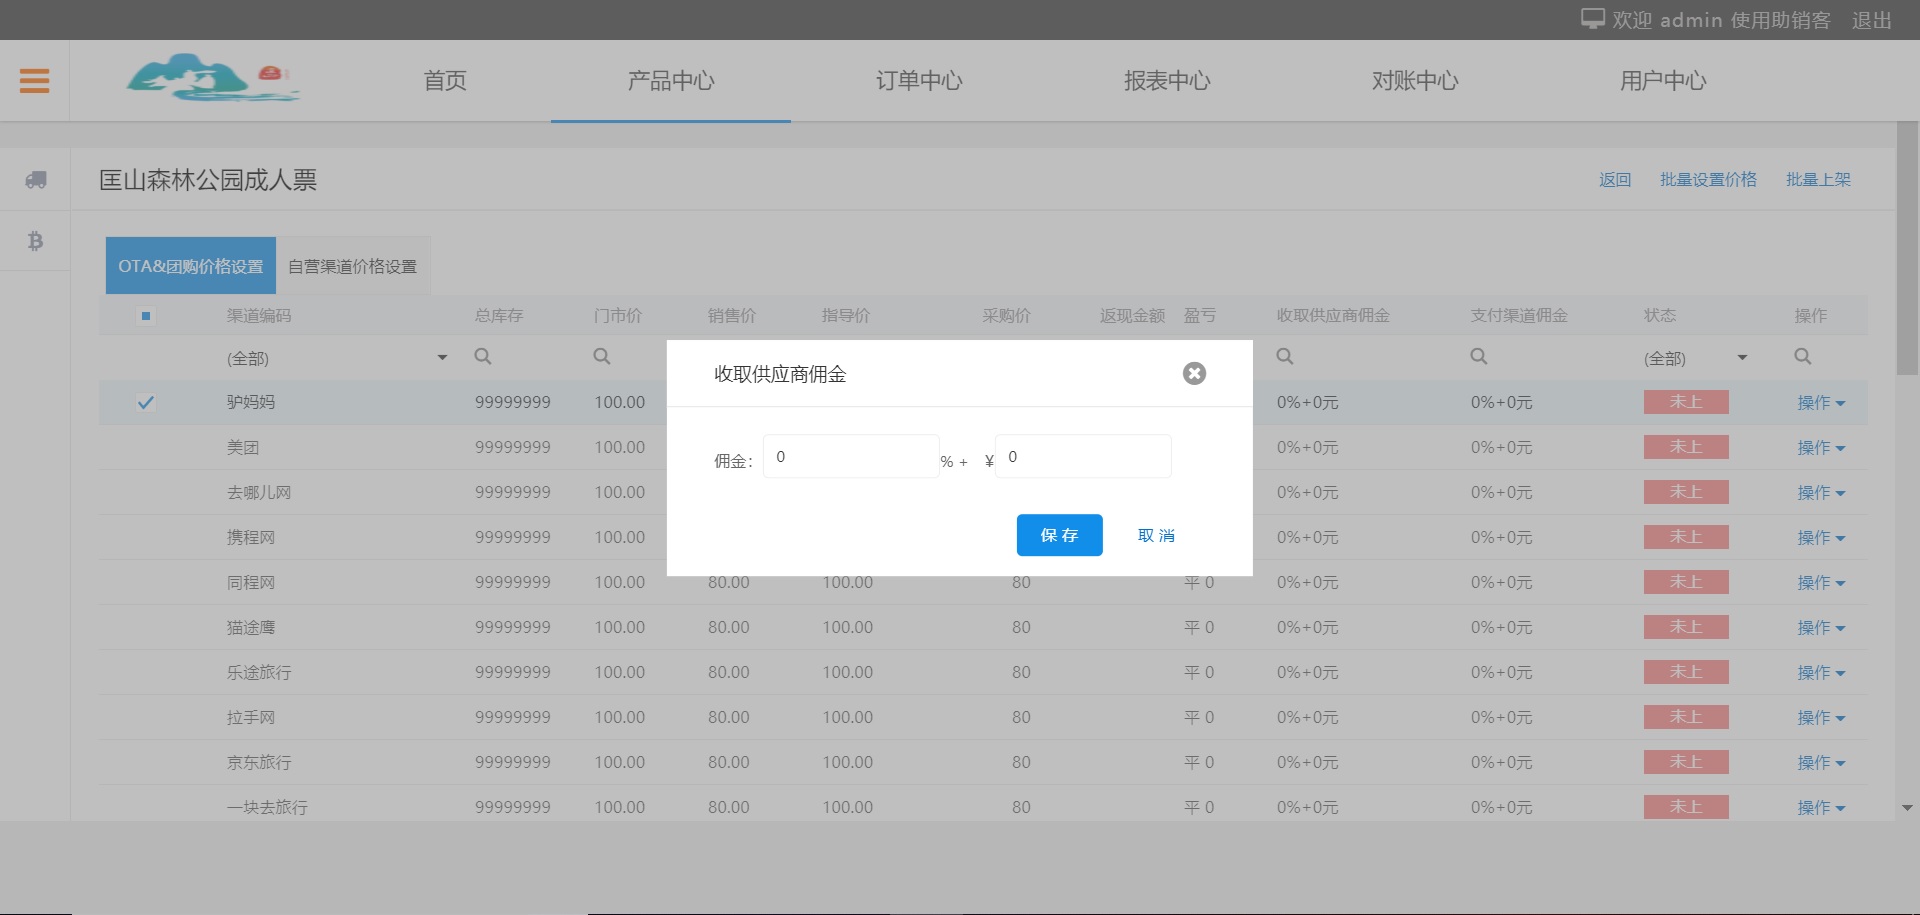Click the search icon under 总库存

click(x=483, y=357)
